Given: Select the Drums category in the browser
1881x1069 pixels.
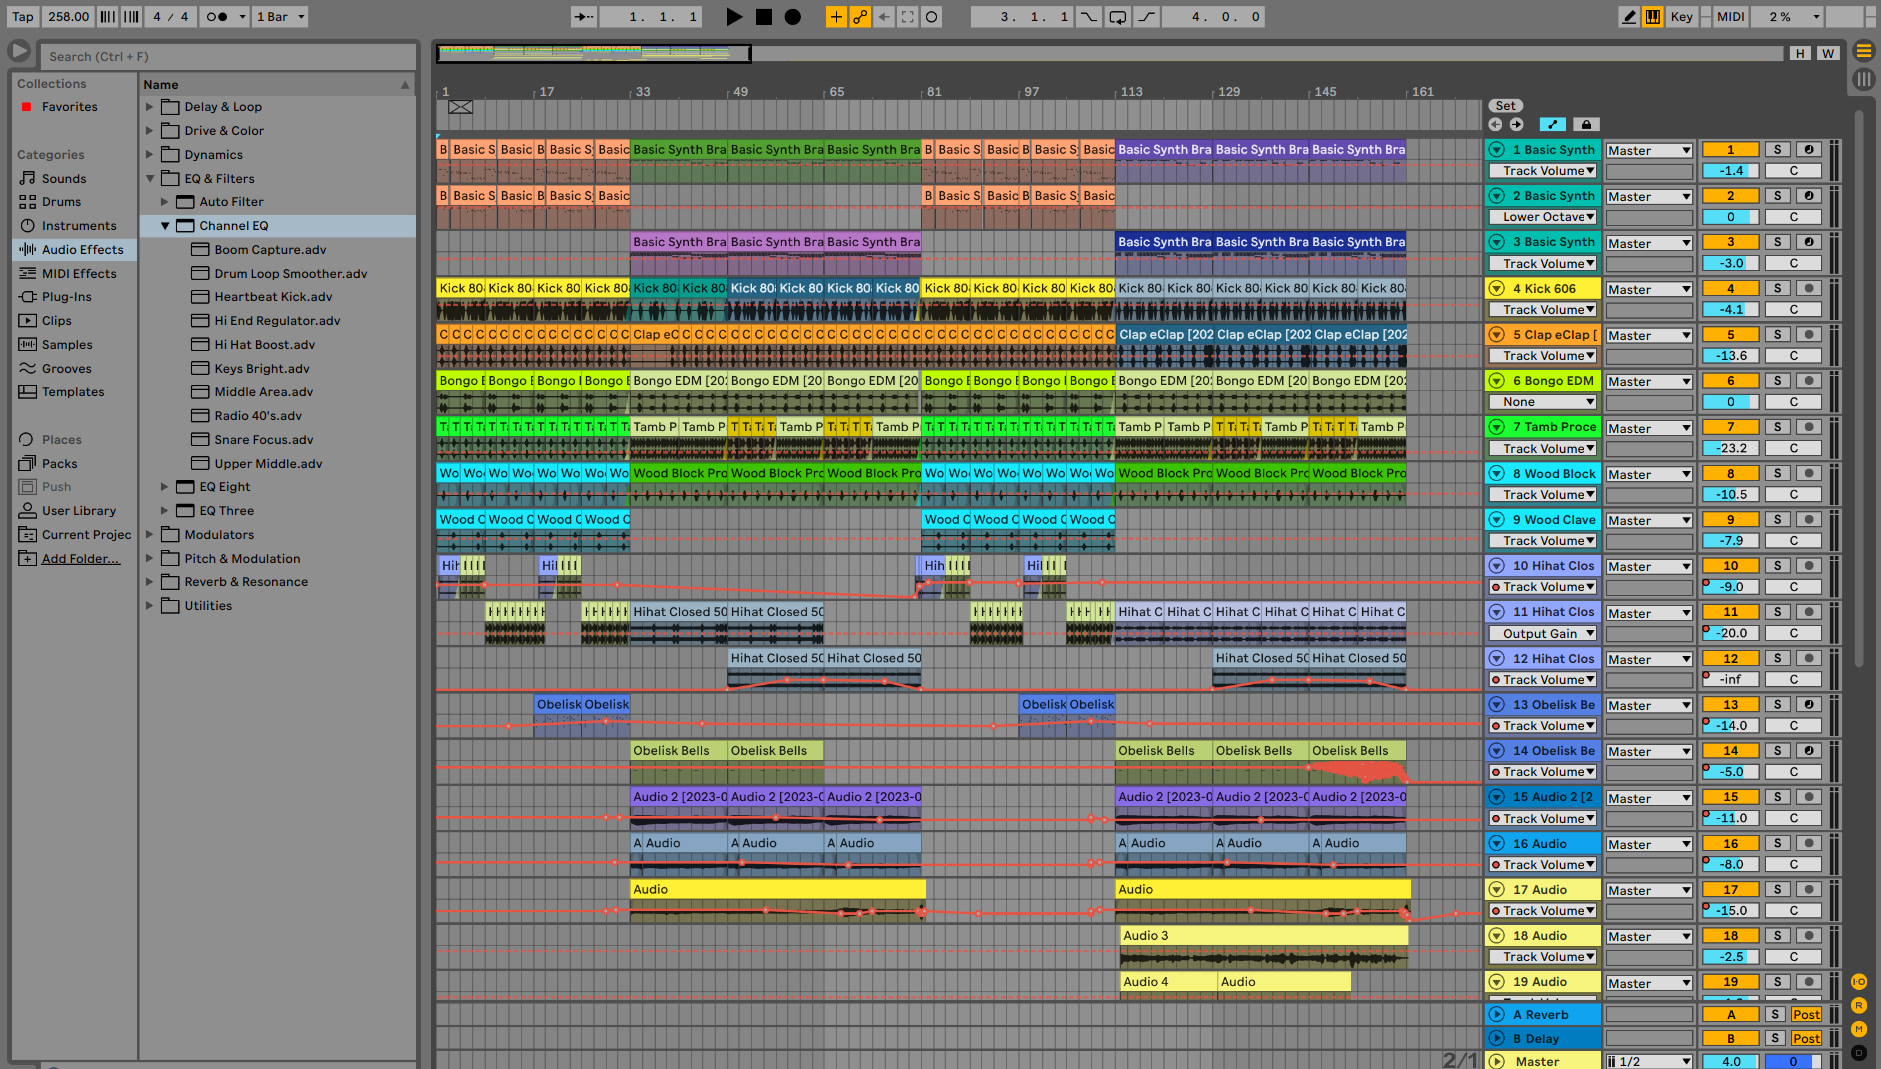Looking at the screenshot, I should pos(61,202).
